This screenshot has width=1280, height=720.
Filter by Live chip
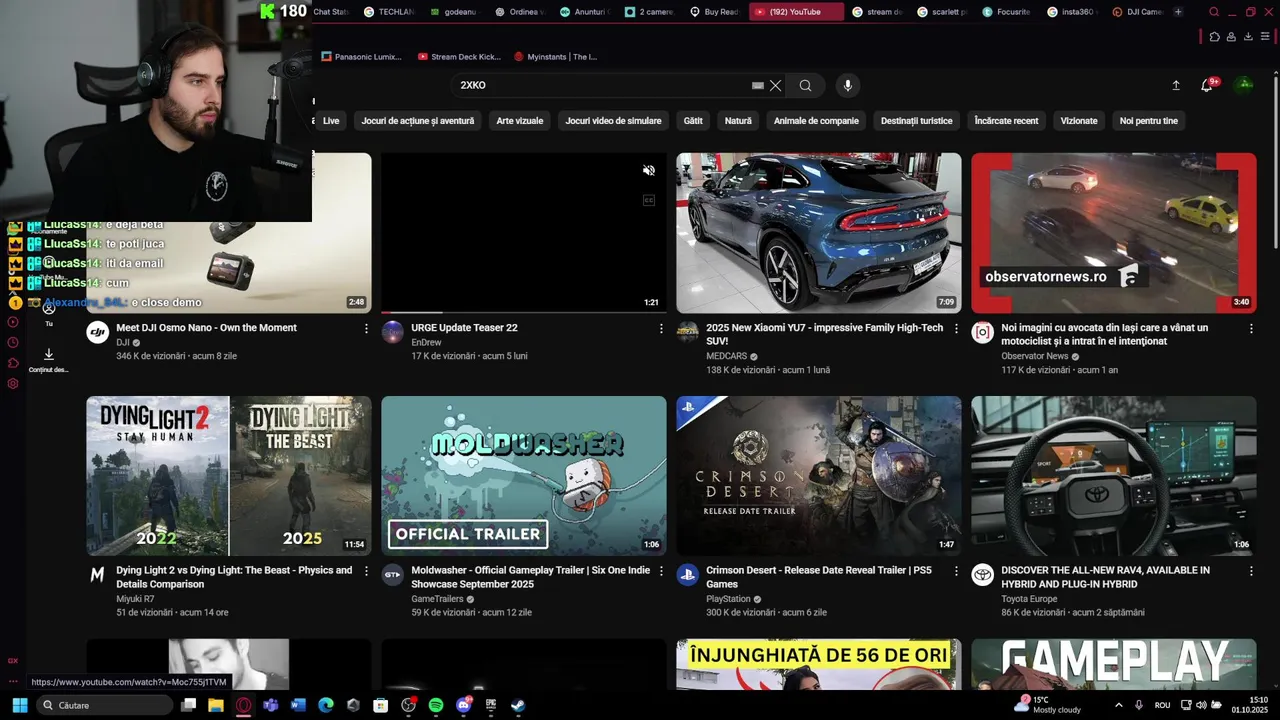[x=331, y=121]
